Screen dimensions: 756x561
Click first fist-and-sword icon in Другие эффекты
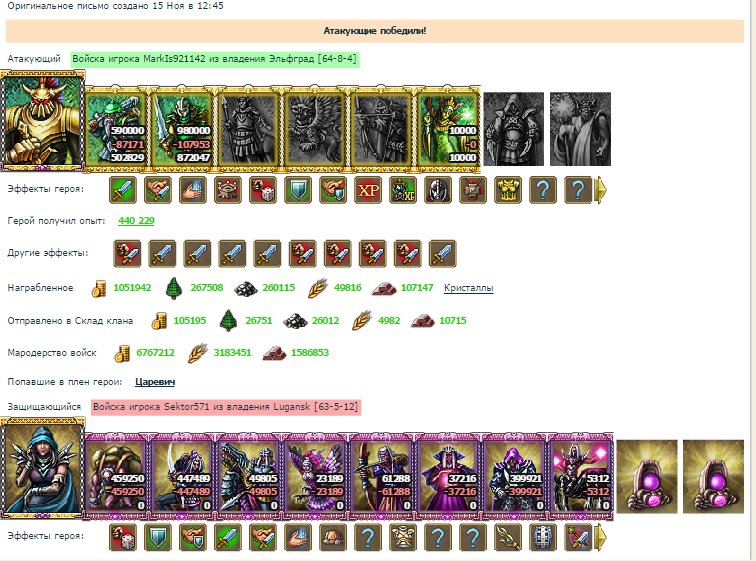(x=127, y=254)
